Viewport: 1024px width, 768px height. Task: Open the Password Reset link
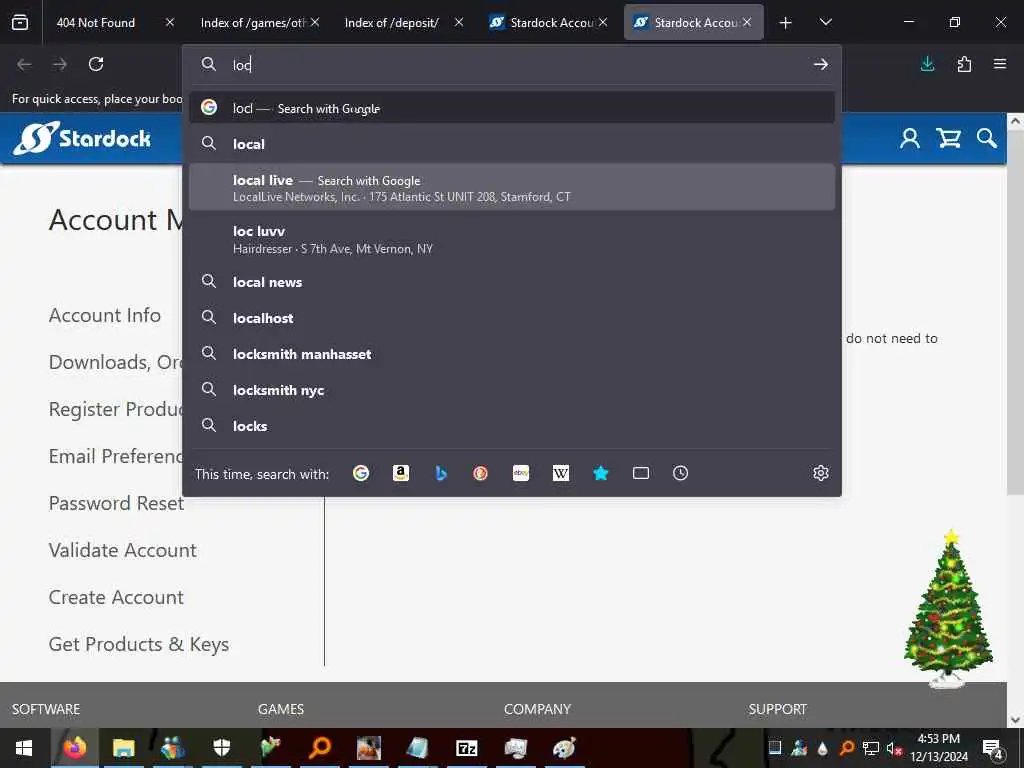(116, 504)
